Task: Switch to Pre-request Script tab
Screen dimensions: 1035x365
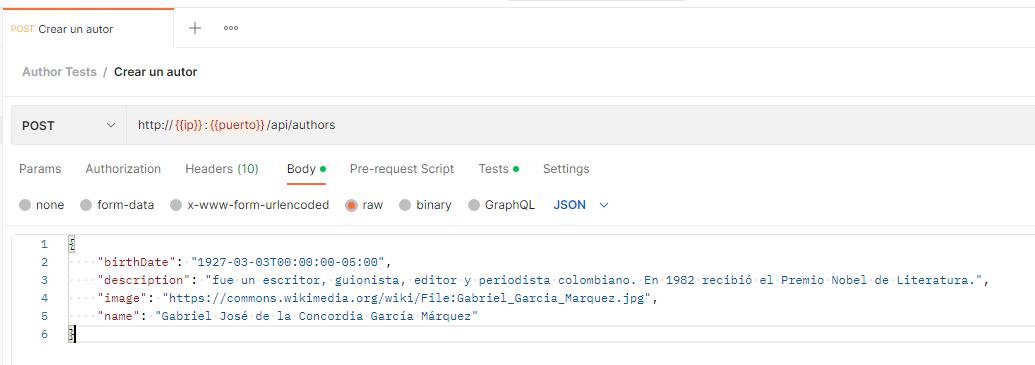Action: tap(402, 169)
